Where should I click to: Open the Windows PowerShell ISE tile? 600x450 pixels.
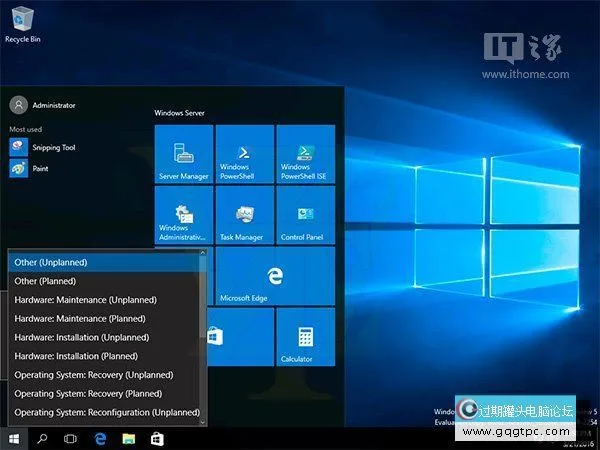coord(304,154)
